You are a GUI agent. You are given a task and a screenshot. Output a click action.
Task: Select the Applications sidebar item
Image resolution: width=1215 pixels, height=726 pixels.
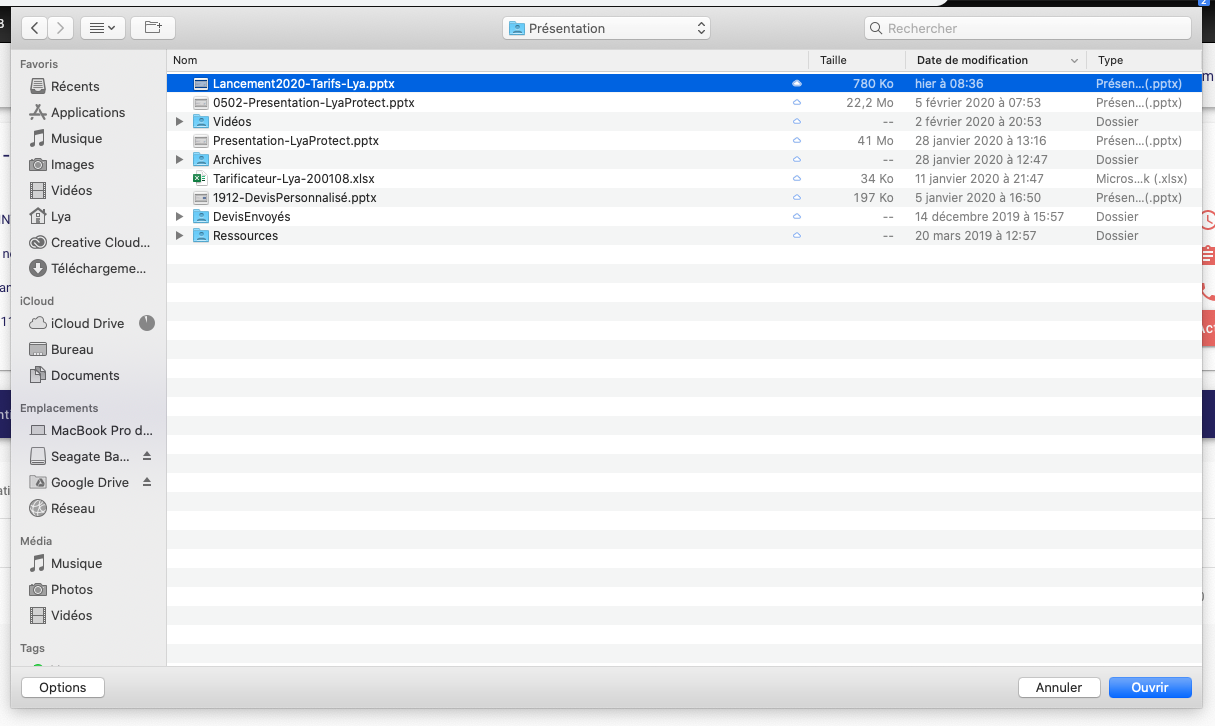point(88,112)
